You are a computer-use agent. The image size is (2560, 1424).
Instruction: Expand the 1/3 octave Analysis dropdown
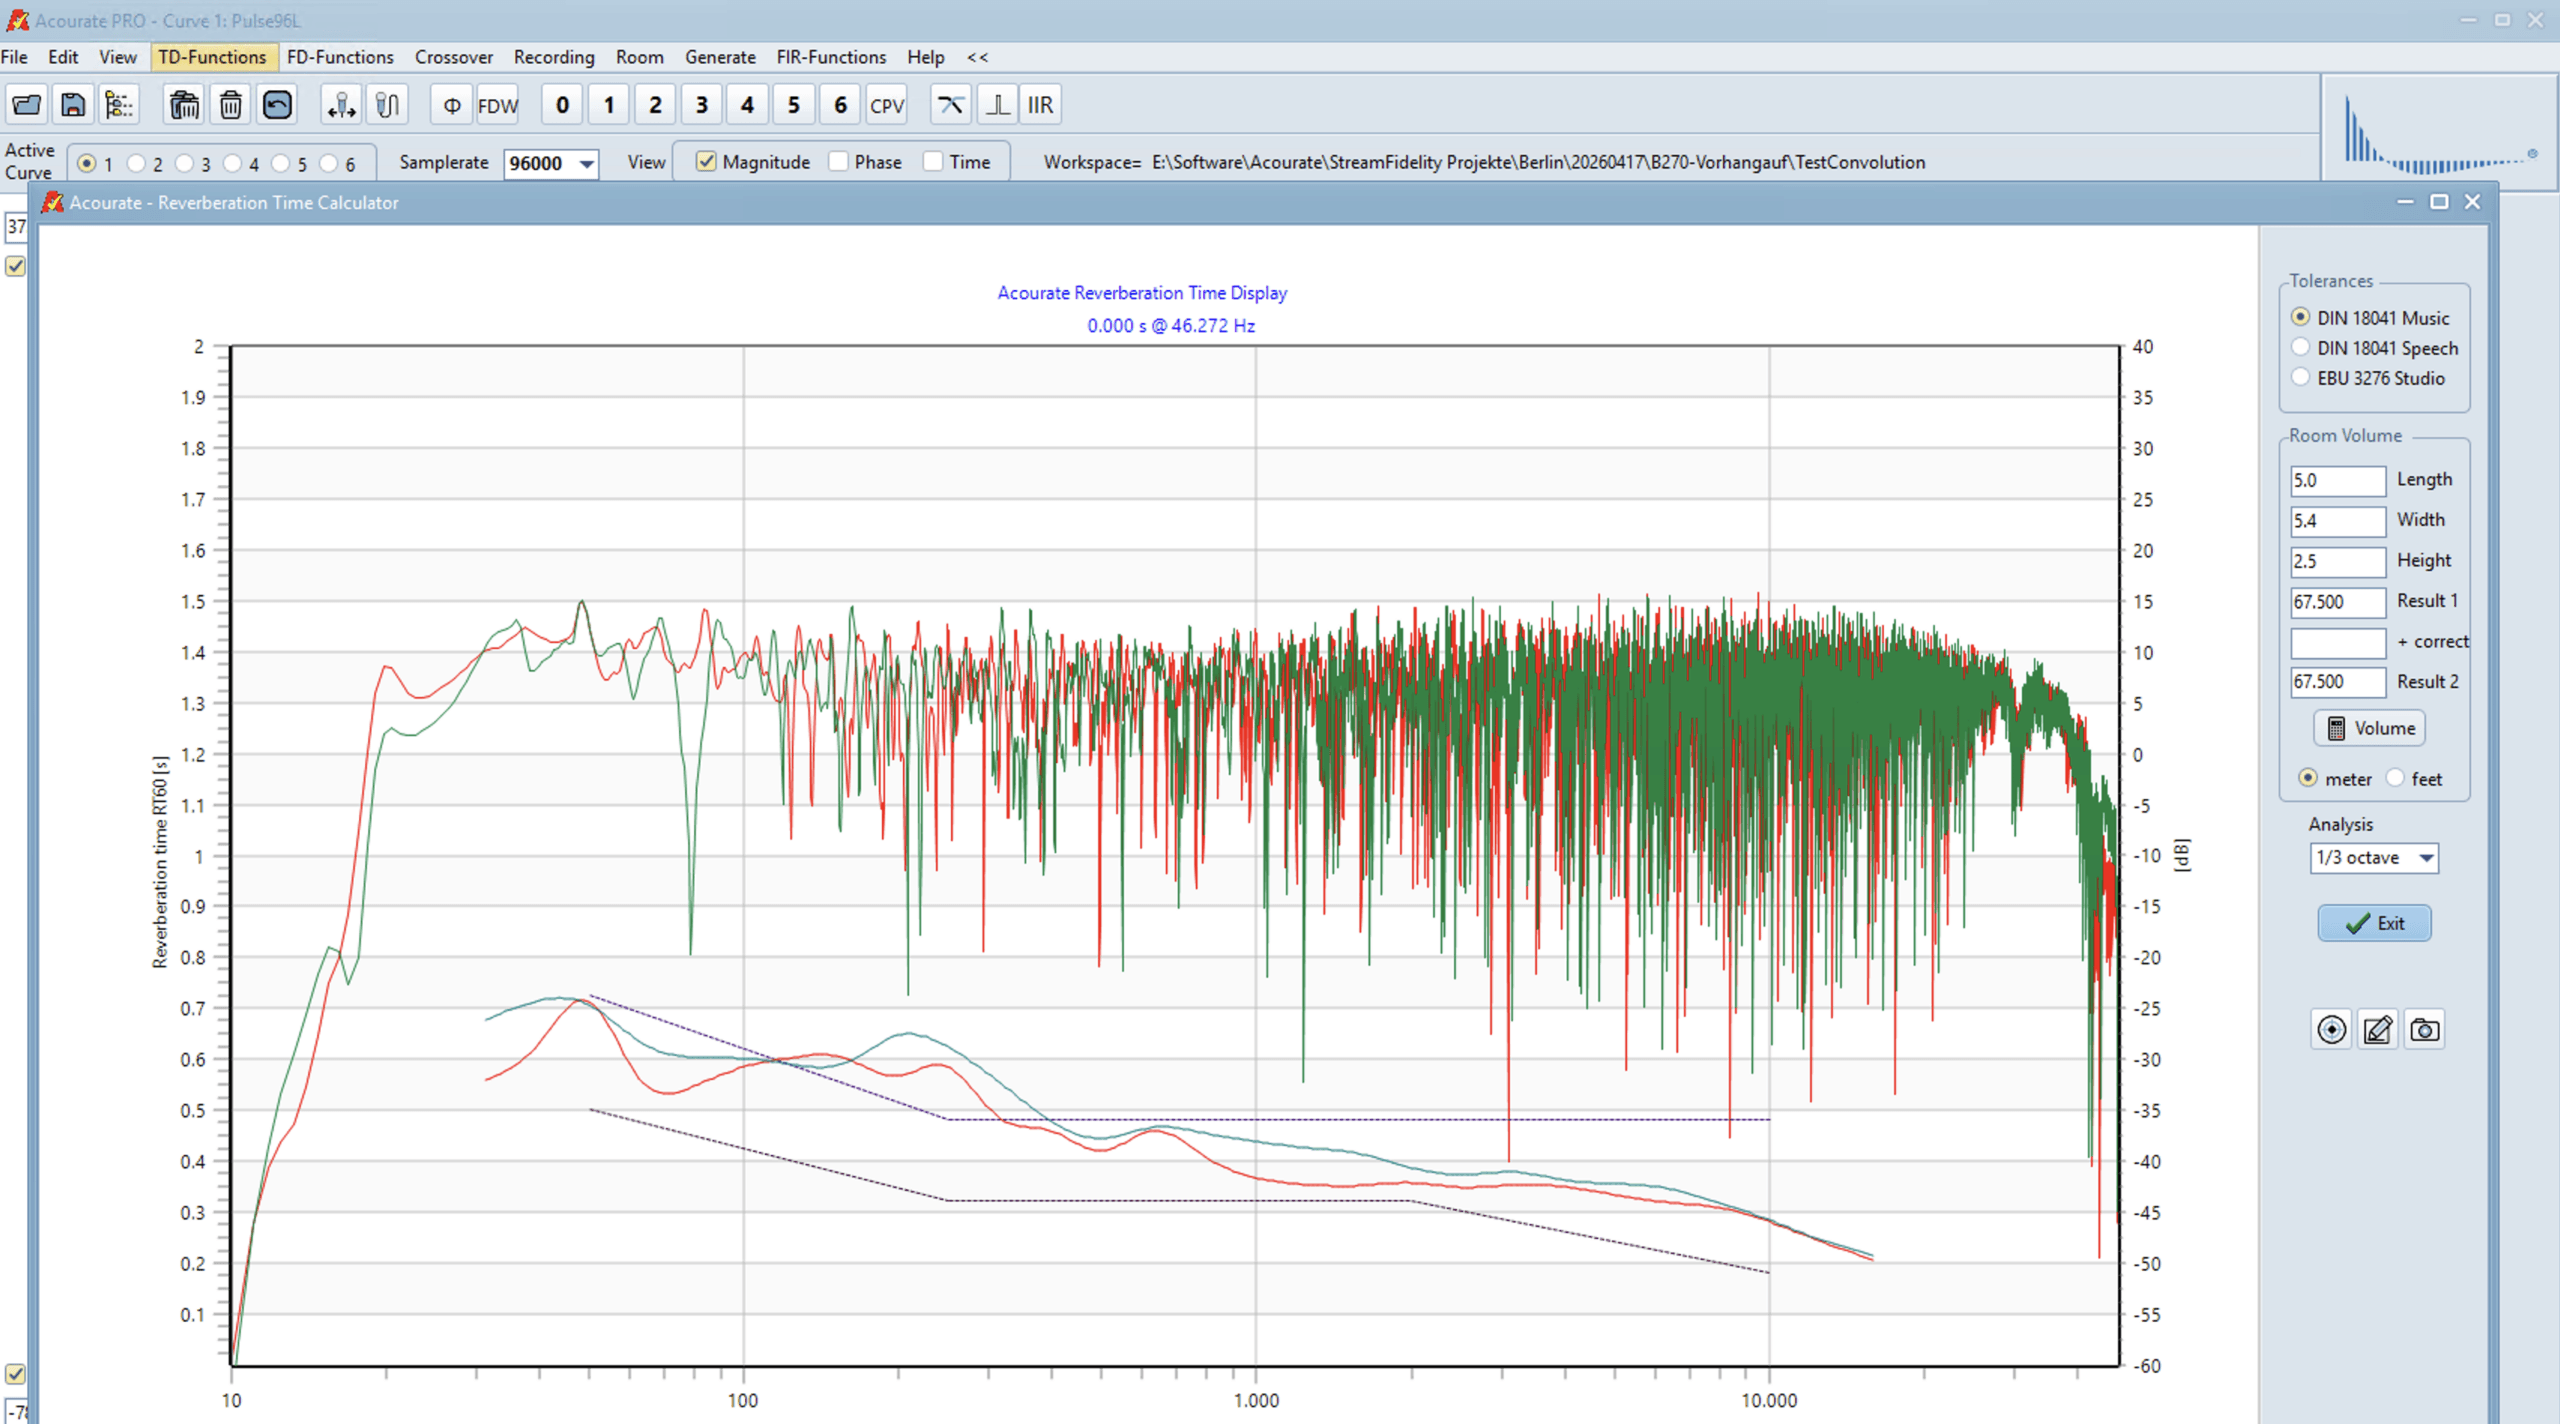2426,858
